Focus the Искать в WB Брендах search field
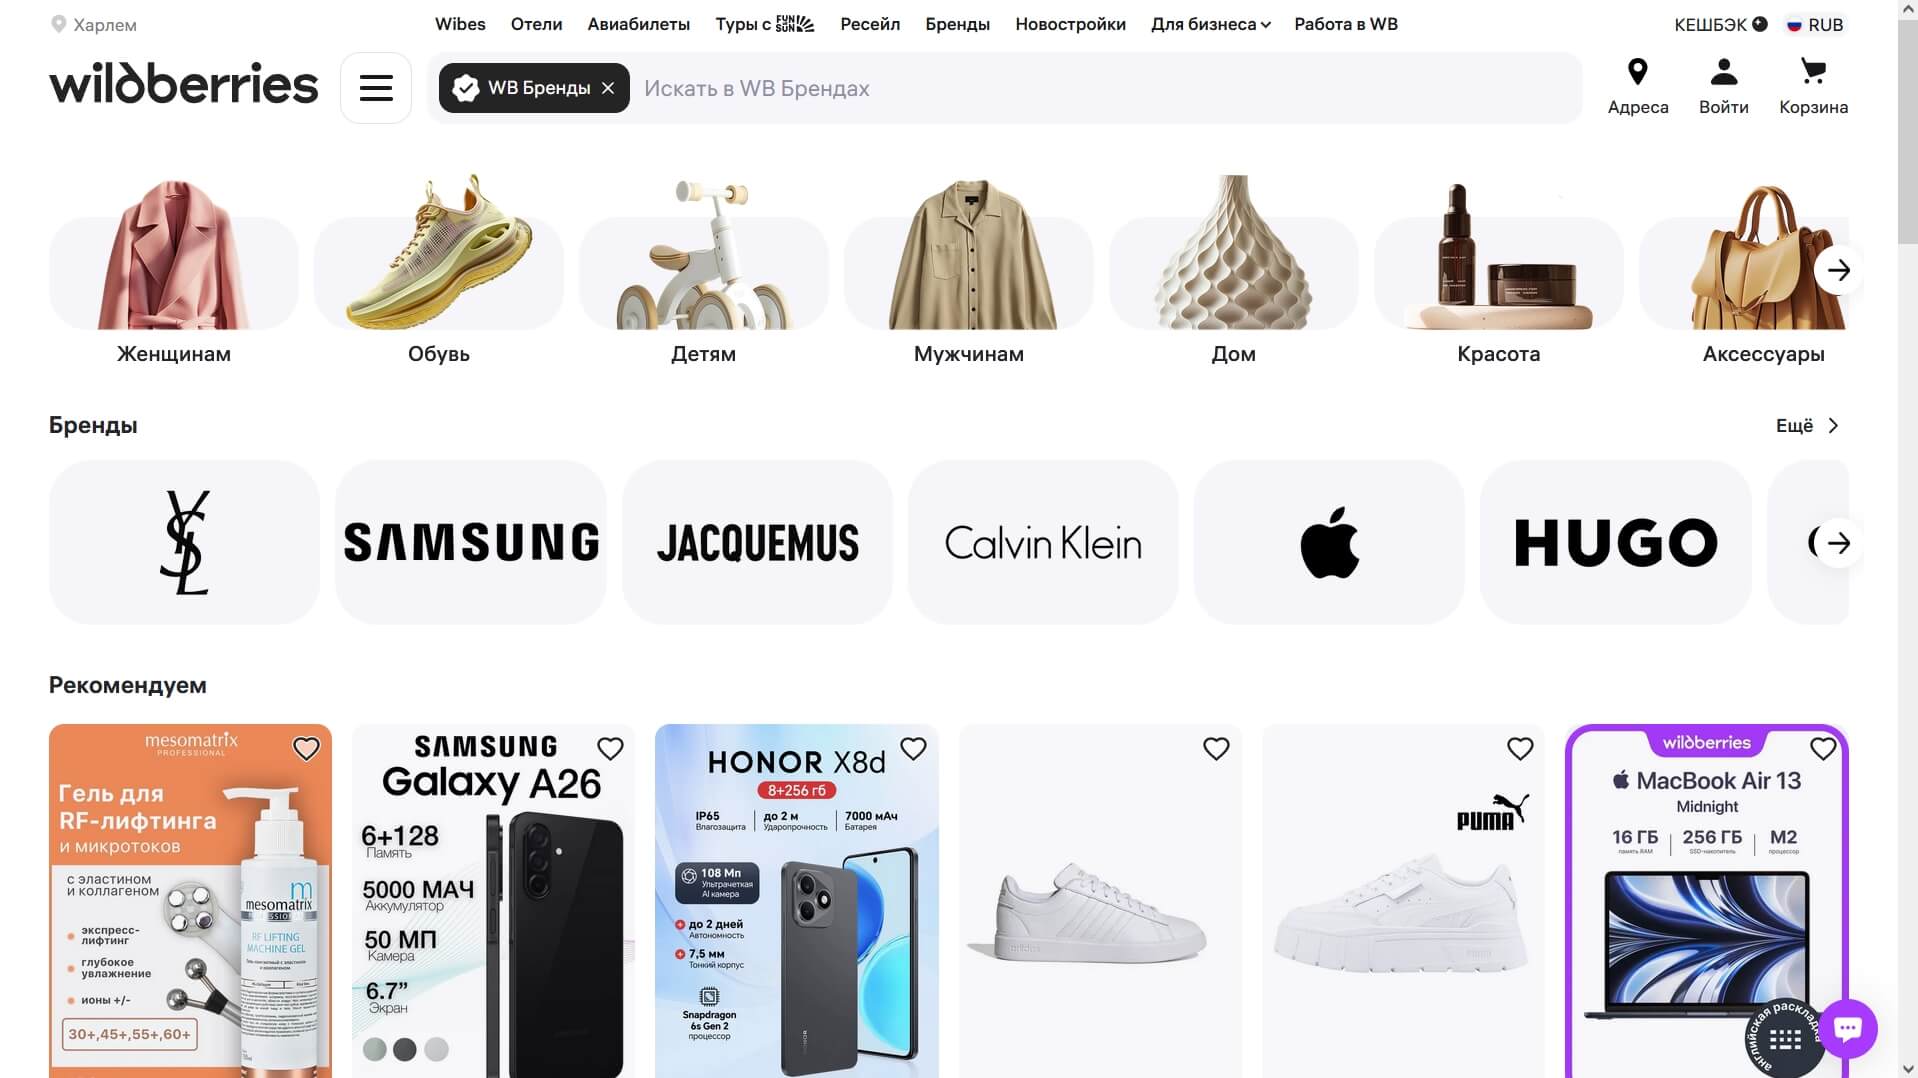The width and height of the screenshot is (1918, 1078). (1105, 88)
